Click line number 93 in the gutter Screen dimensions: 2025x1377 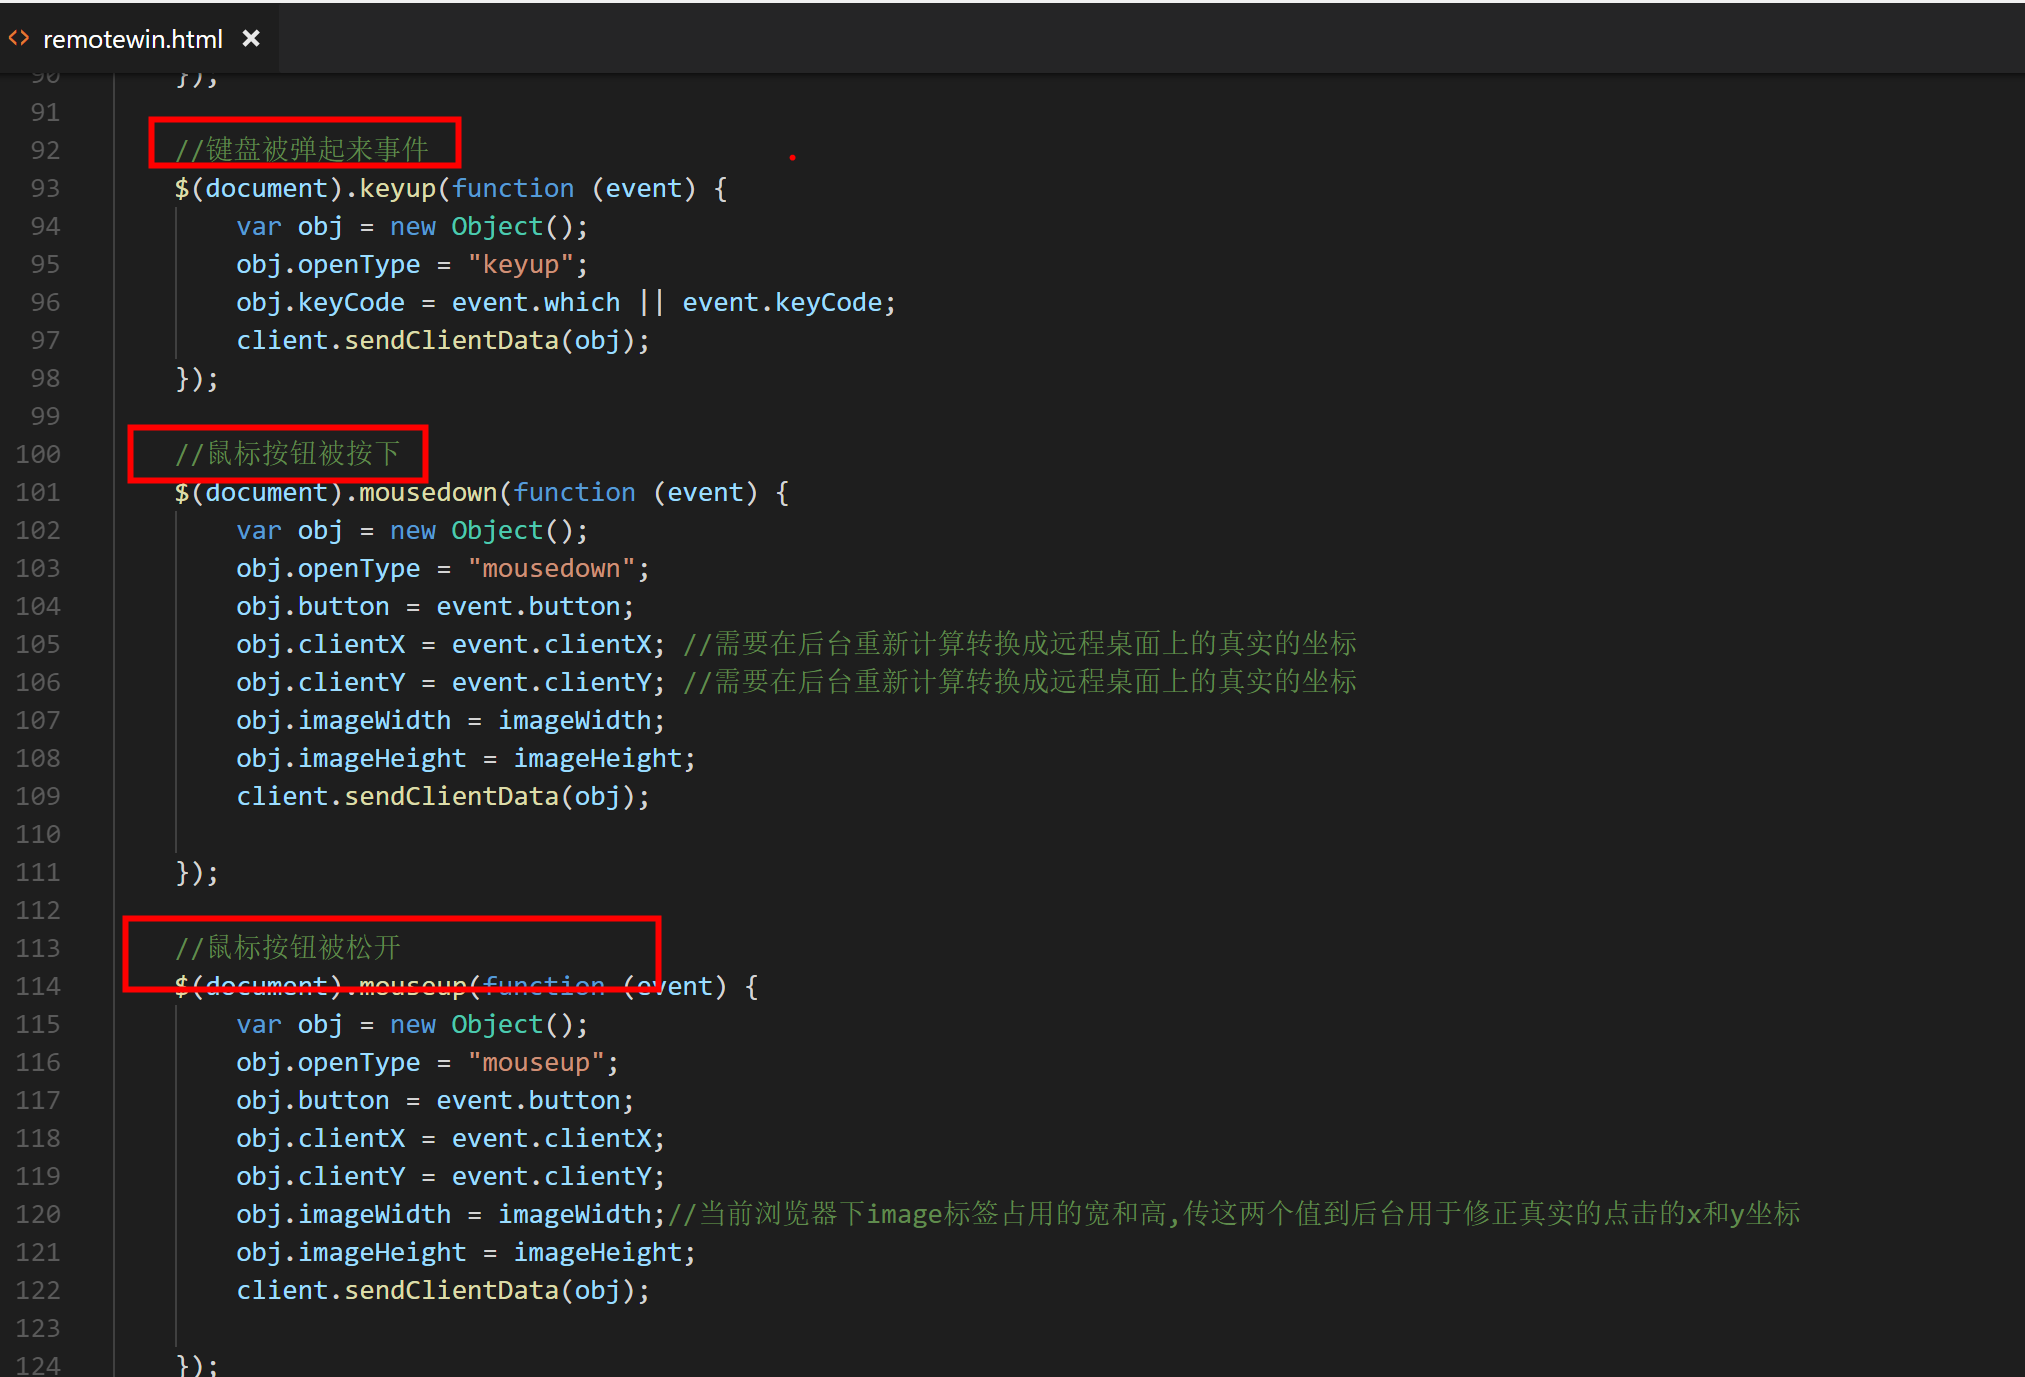pyautogui.click(x=45, y=188)
